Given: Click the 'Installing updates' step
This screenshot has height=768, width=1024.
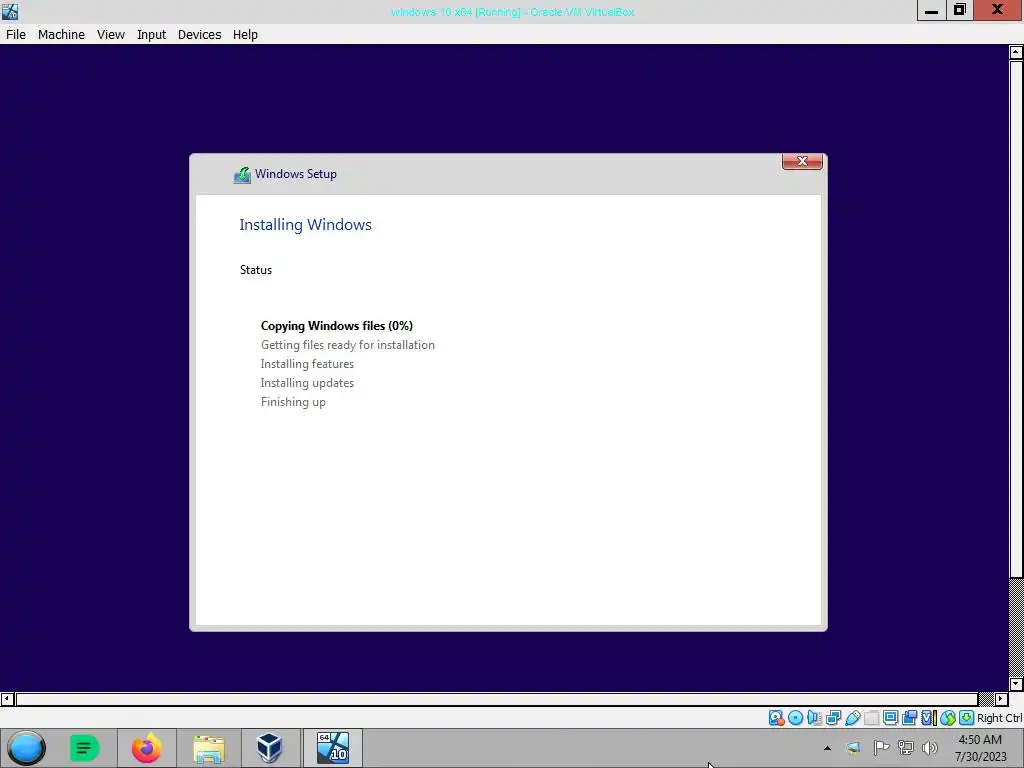Looking at the screenshot, I should click(307, 383).
